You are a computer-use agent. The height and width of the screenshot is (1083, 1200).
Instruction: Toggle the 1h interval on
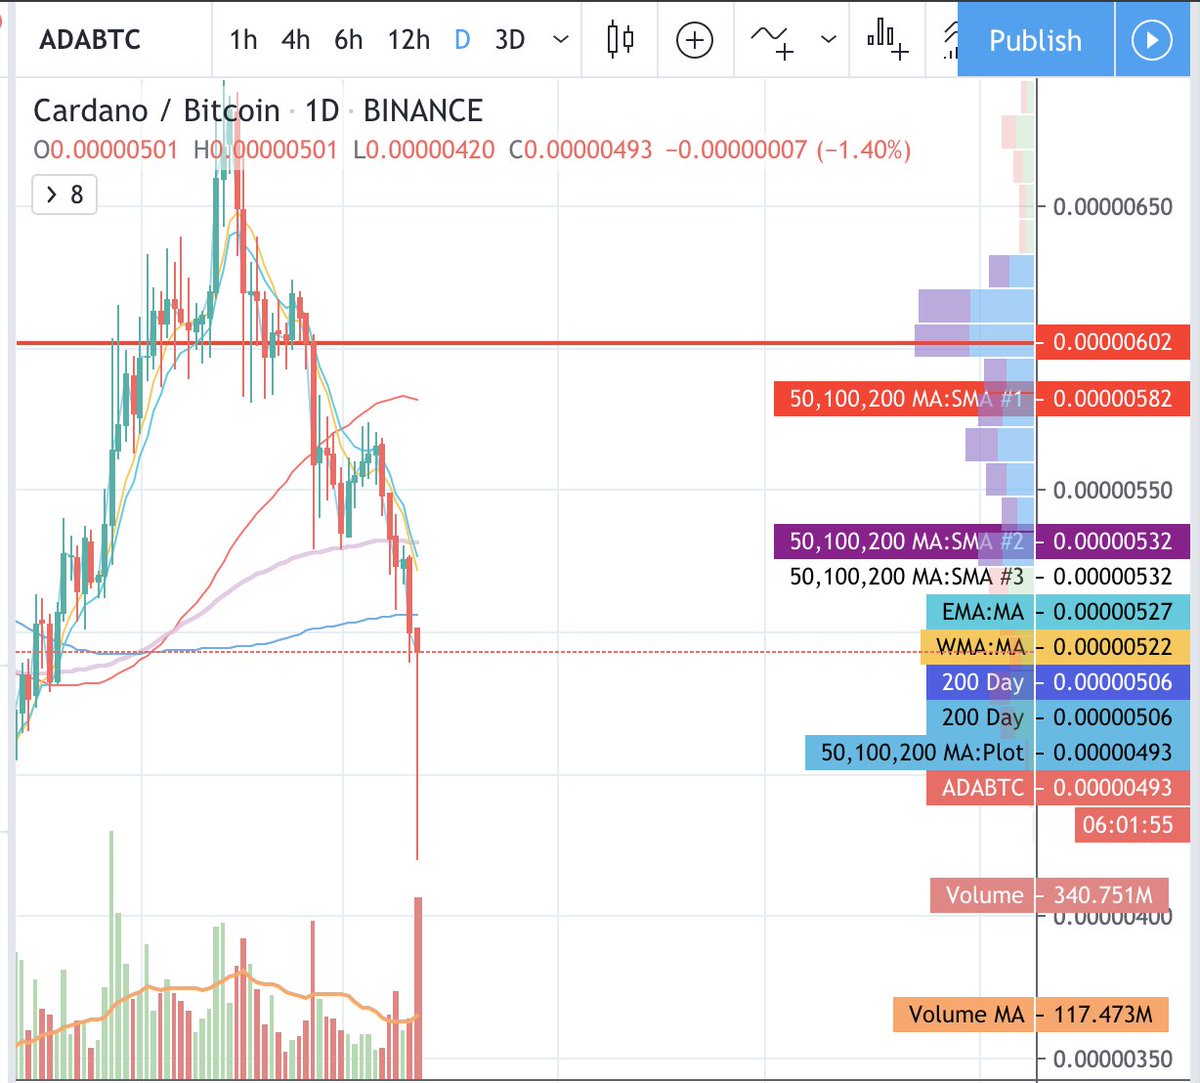[243, 40]
